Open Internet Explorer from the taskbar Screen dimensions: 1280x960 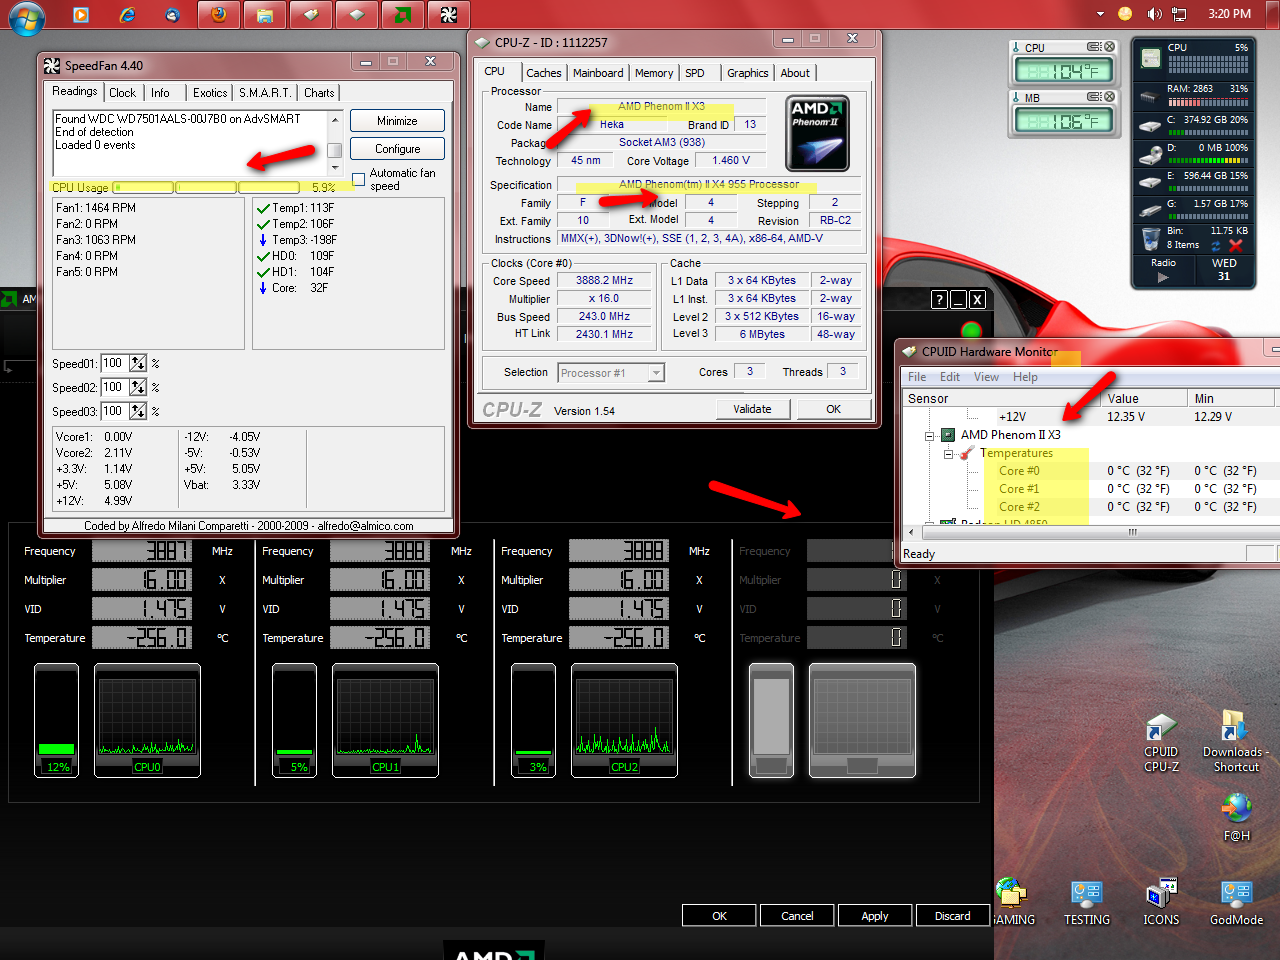(127, 15)
